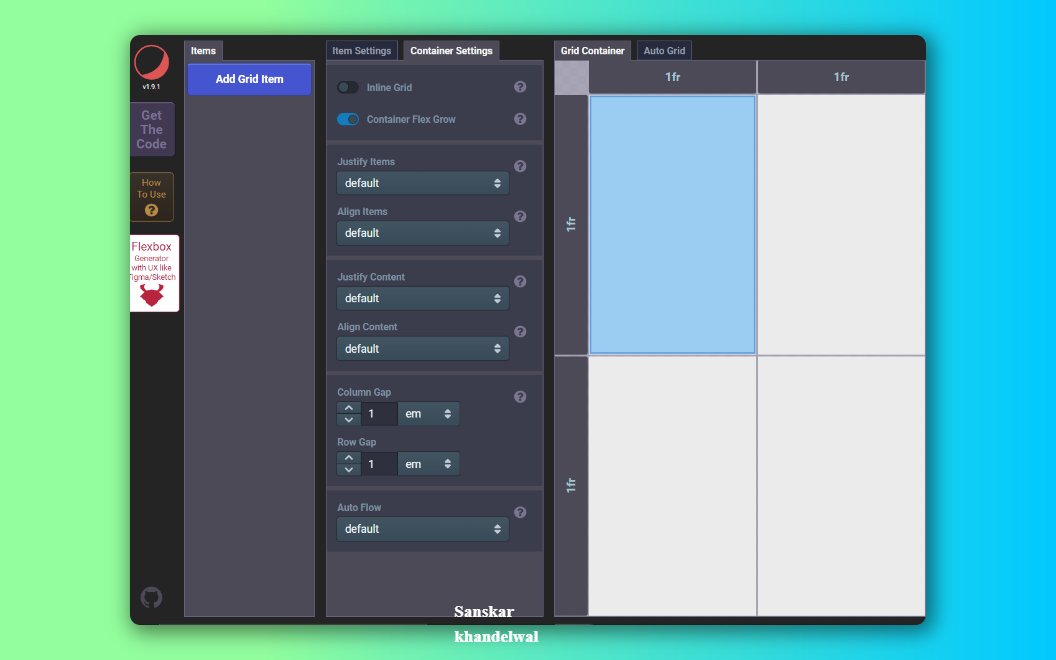This screenshot has height=660, width=1056.
Task: Switch to the Auto Grid tab
Action: tap(664, 51)
